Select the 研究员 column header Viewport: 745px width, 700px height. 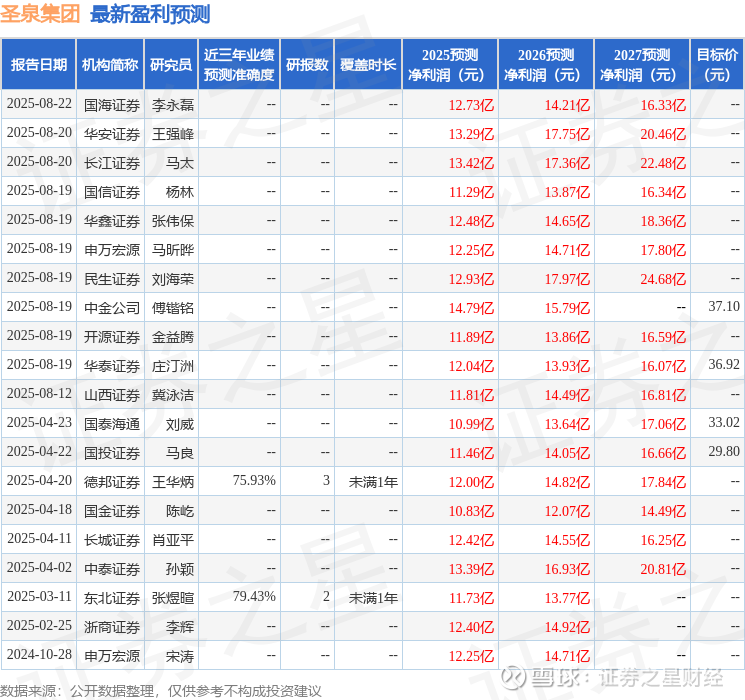[x=171, y=65]
